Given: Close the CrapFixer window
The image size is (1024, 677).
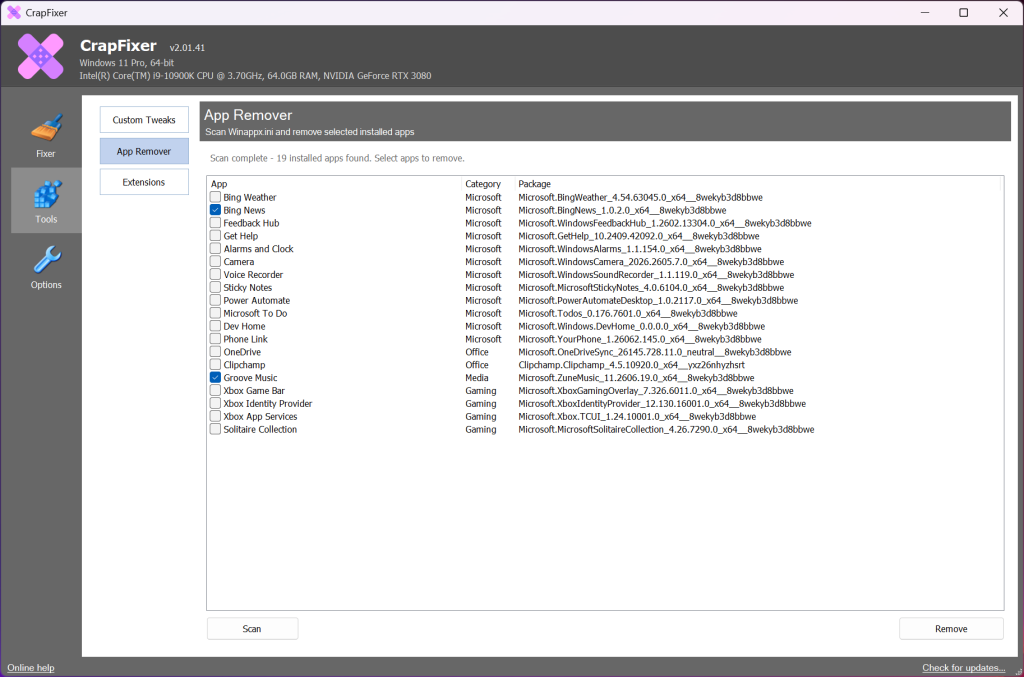Looking at the screenshot, I should click(x=1003, y=12).
